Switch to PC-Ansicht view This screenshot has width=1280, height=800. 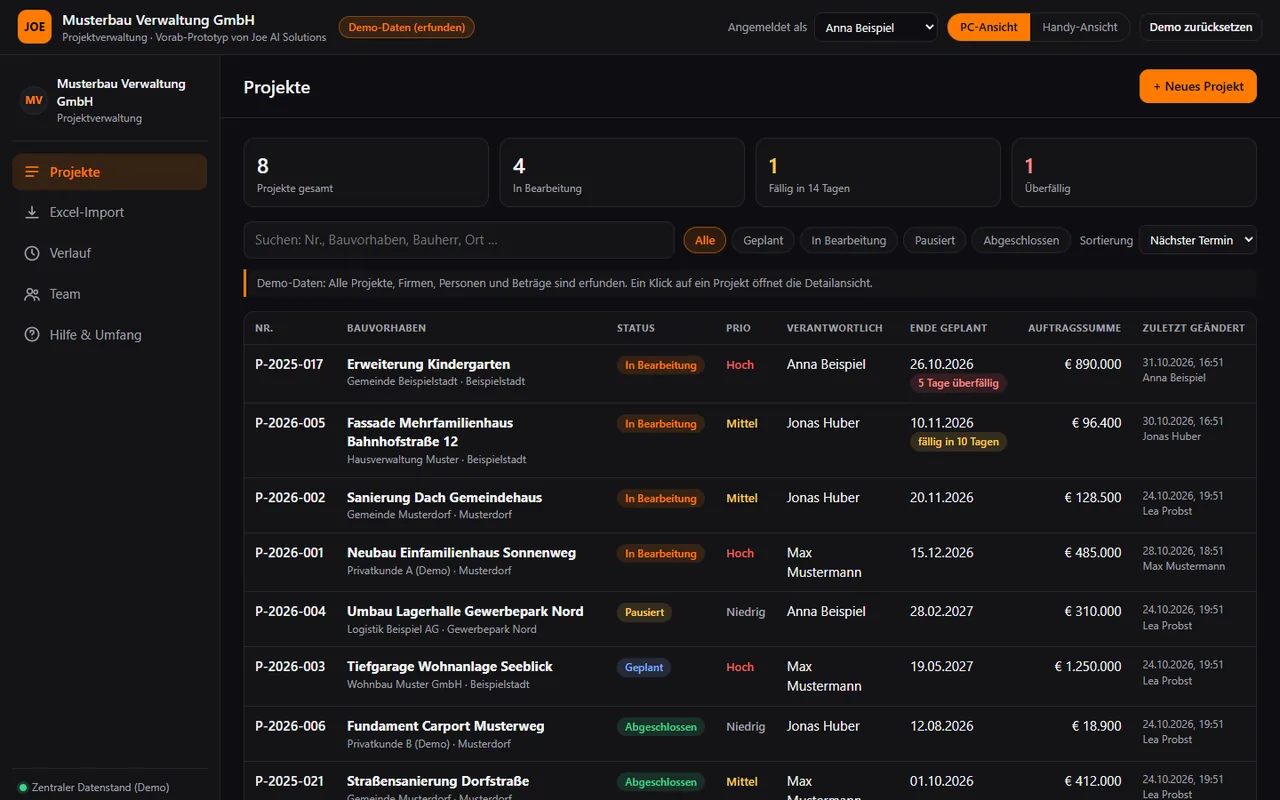pos(989,27)
